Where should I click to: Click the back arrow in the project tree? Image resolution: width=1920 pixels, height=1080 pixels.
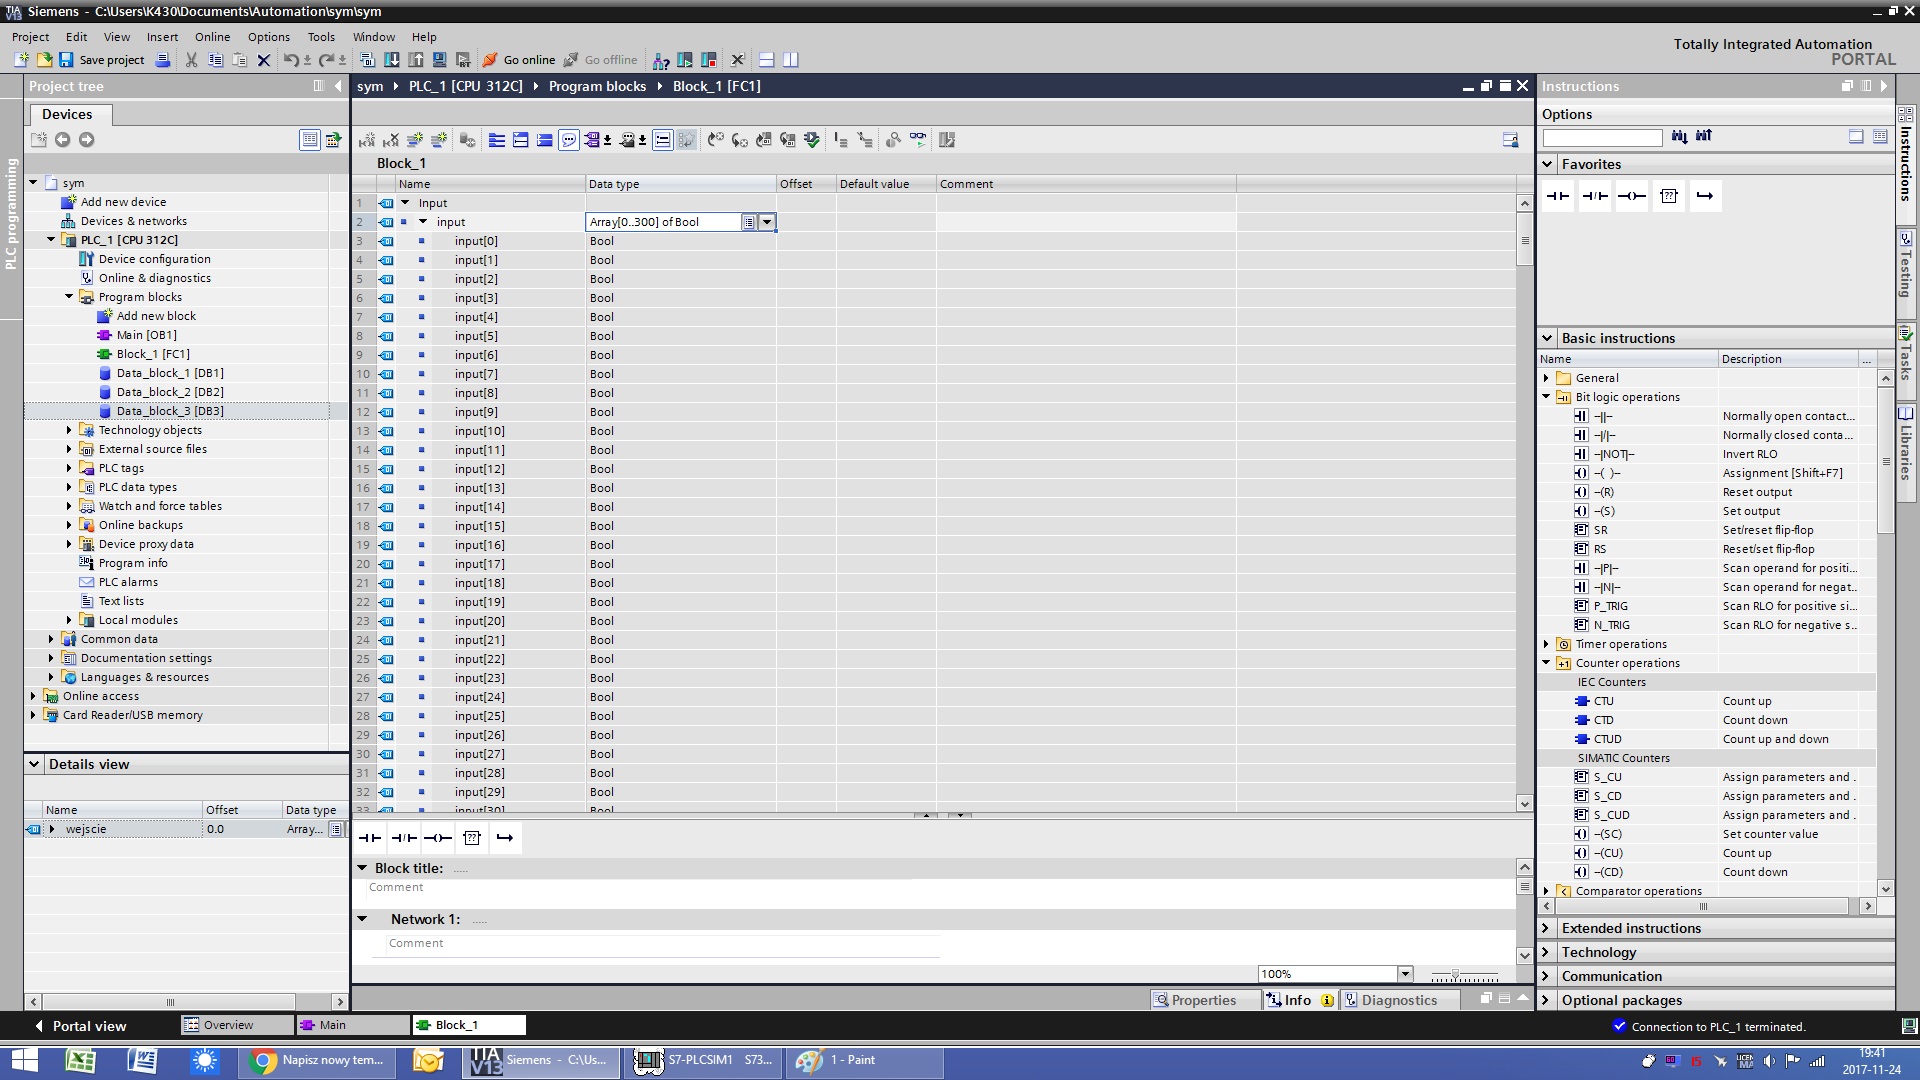point(62,140)
